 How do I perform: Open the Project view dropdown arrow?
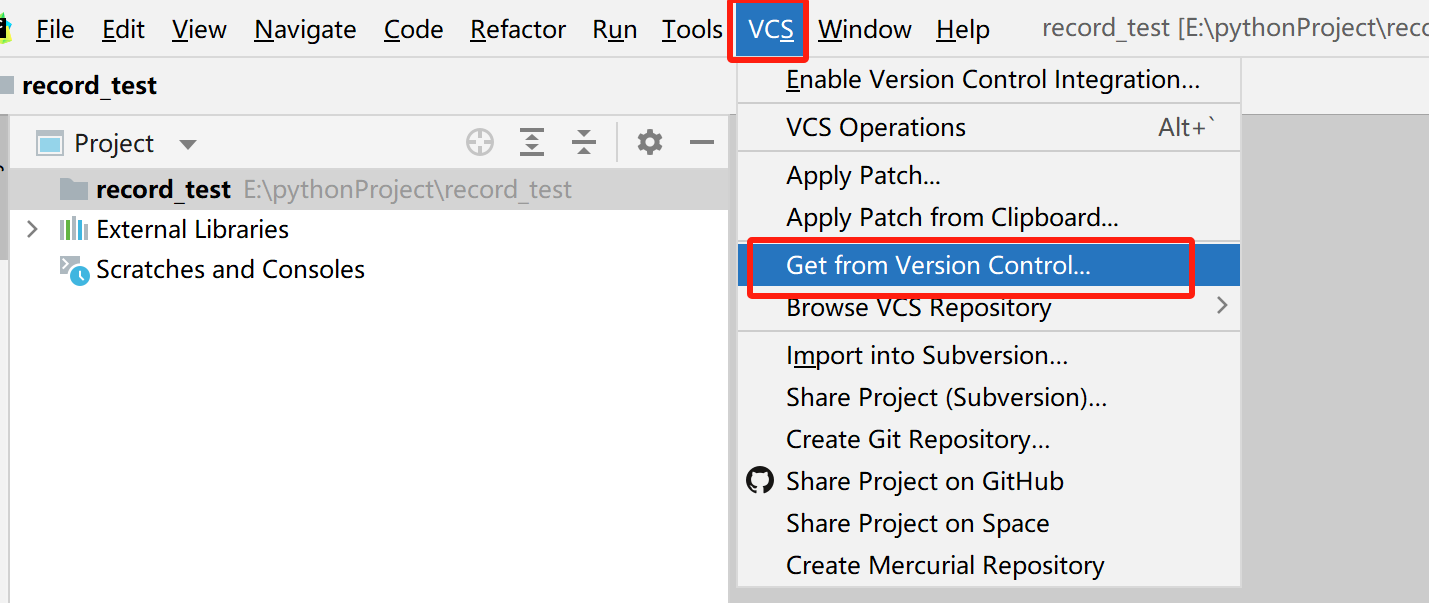(x=187, y=144)
